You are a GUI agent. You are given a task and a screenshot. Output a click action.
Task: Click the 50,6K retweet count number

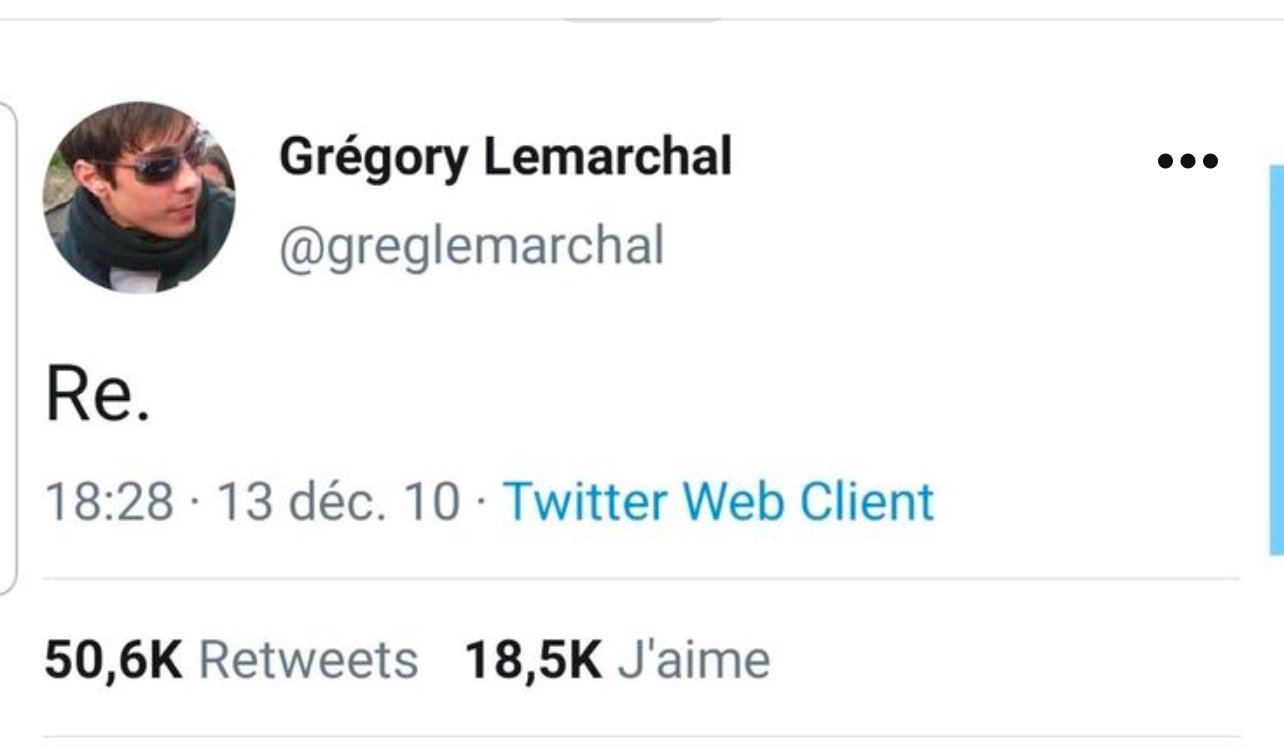(x=113, y=660)
